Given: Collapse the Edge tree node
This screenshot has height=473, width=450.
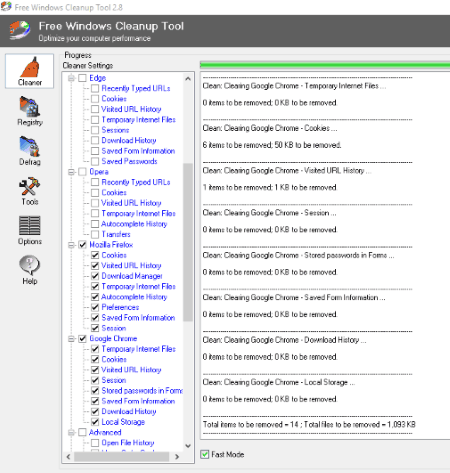Looking at the screenshot, I should 71,78.
